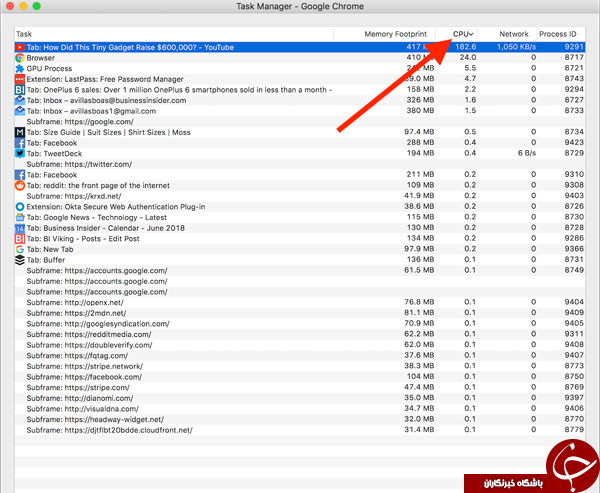The image size is (600, 493).
Task: Select Subframe: http://visualdna.com/ row
Action: (300, 409)
